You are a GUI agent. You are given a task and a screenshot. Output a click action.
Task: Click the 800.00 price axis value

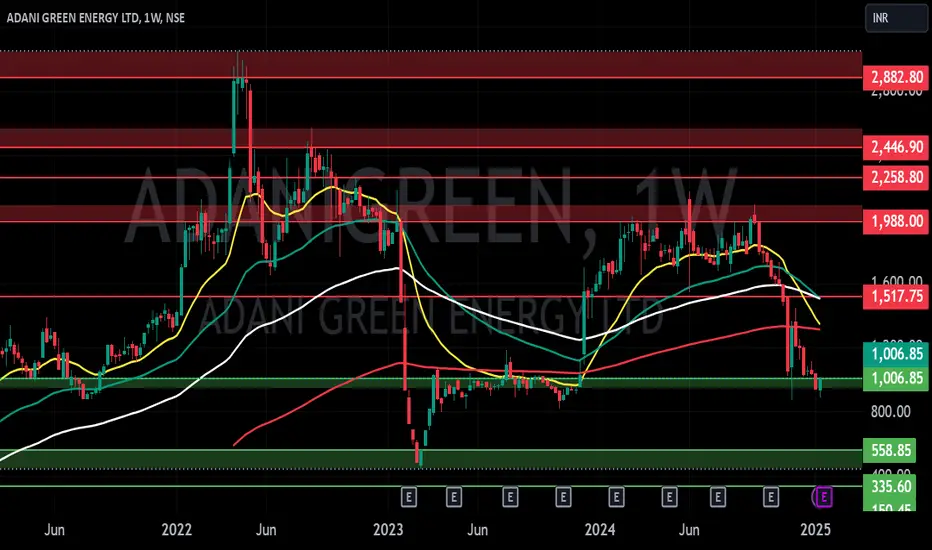[890, 411]
